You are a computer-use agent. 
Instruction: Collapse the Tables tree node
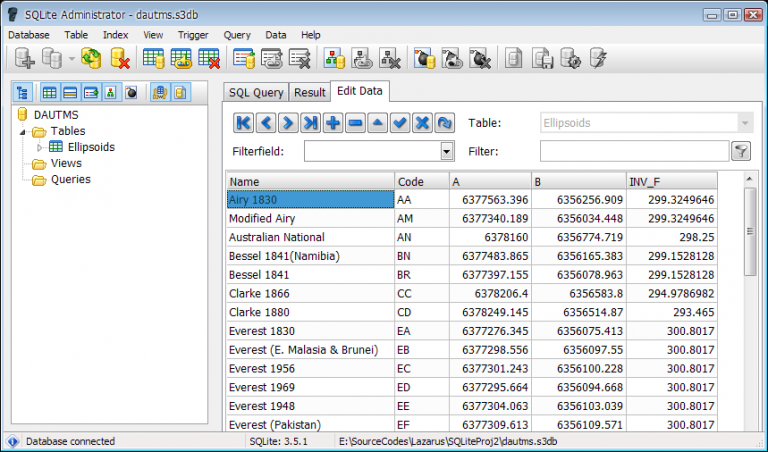pos(23,132)
